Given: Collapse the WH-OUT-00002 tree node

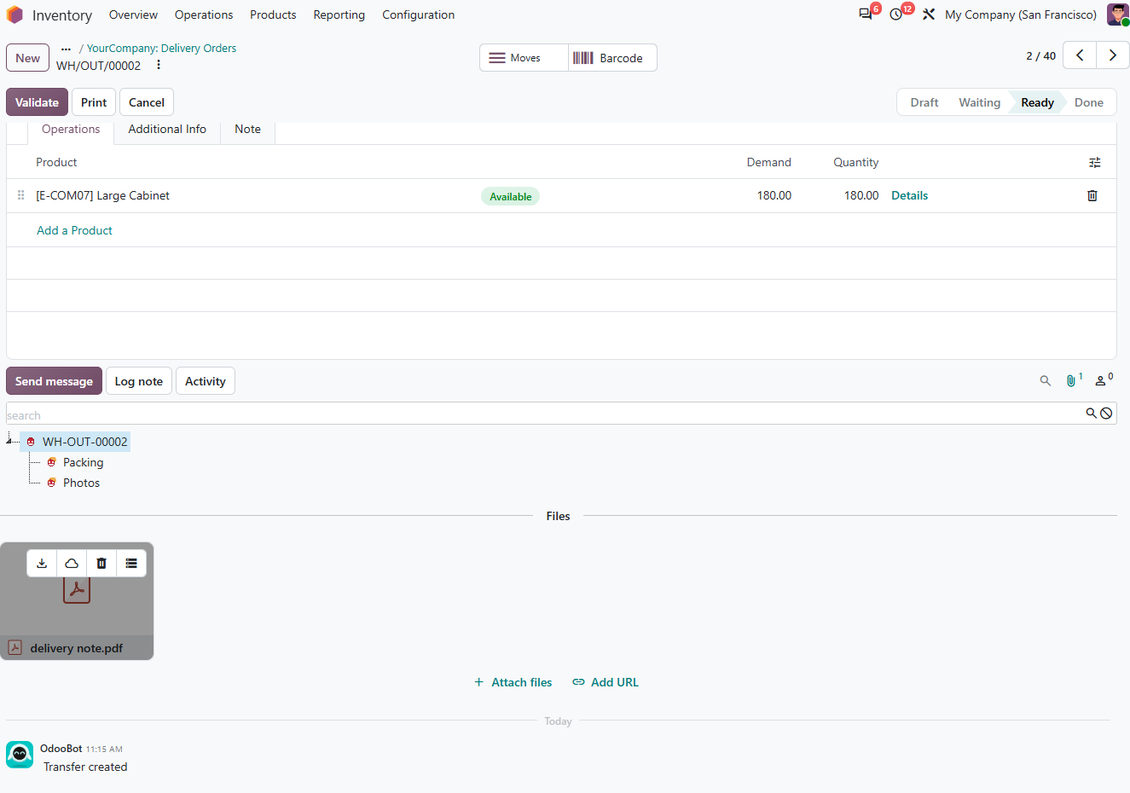Looking at the screenshot, I should (9, 439).
